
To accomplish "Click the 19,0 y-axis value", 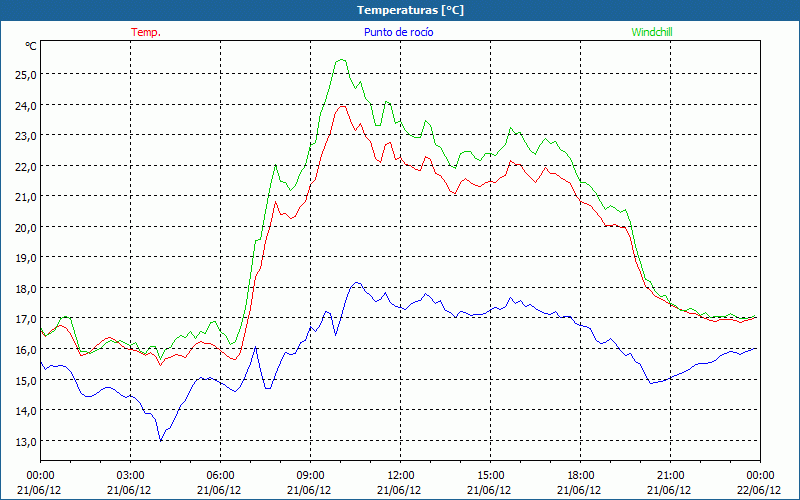I will click(25, 258).
